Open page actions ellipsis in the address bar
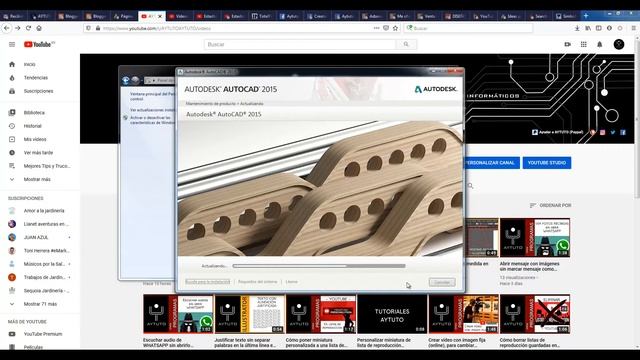Image resolution: width=640 pixels, height=360 pixels. (376, 28)
